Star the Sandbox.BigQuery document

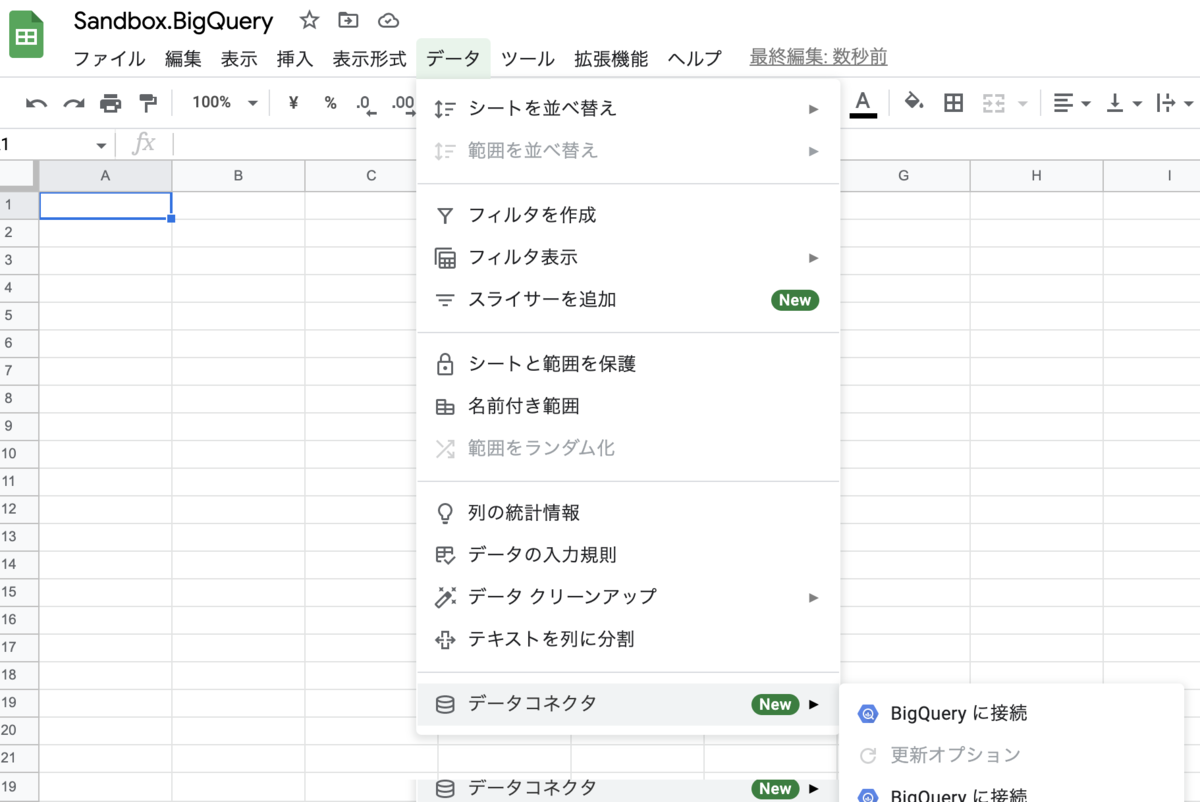click(309, 20)
